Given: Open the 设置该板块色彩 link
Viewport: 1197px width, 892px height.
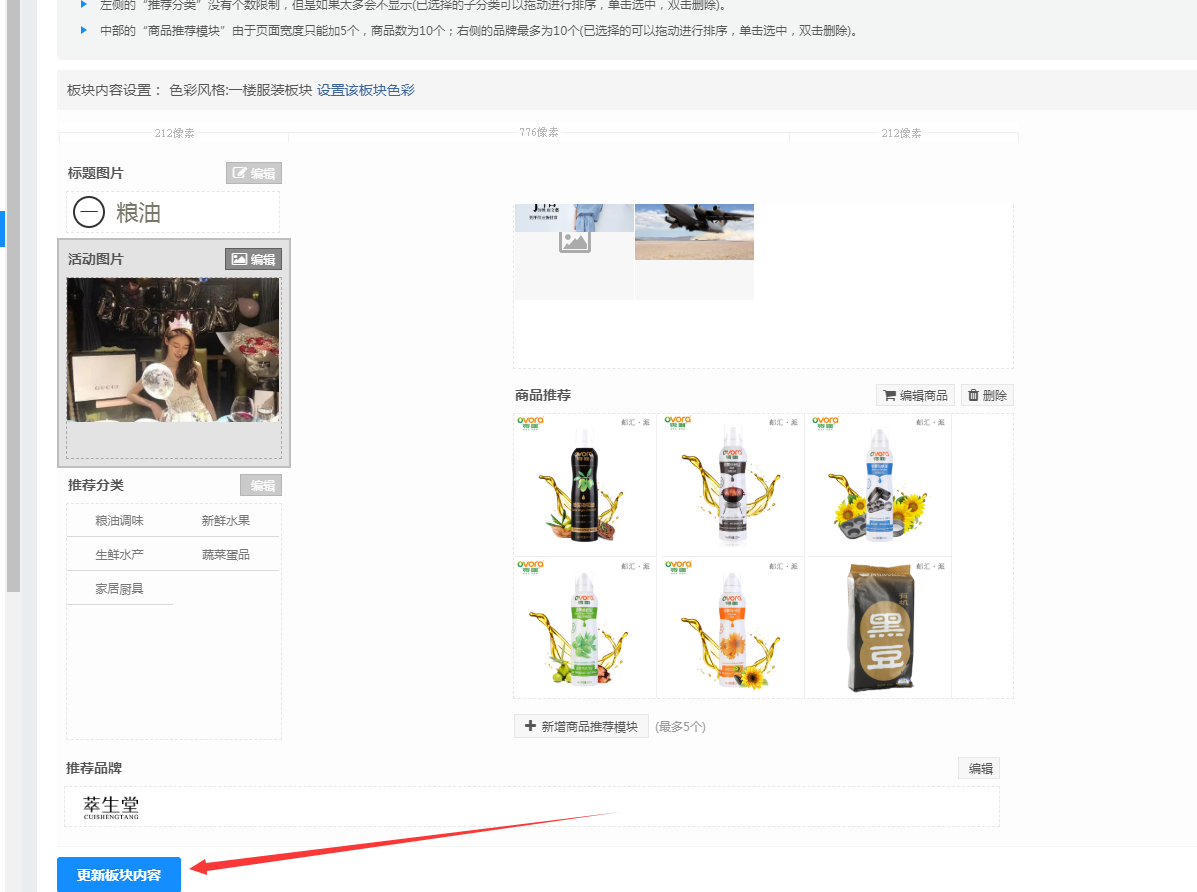Looking at the screenshot, I should (x=365, y=90).
